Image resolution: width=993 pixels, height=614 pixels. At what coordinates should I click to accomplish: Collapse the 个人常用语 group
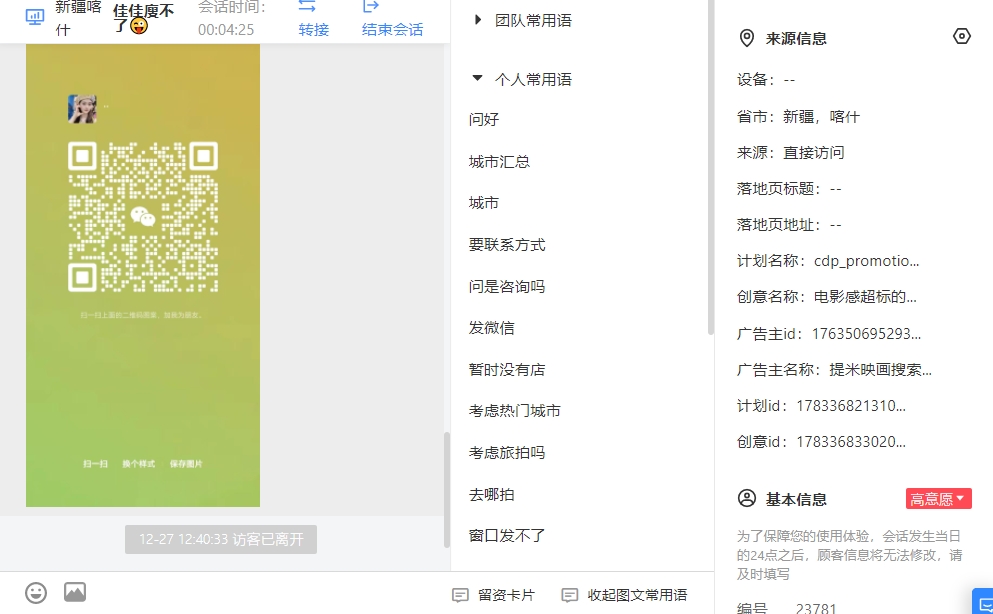[478, 78]
